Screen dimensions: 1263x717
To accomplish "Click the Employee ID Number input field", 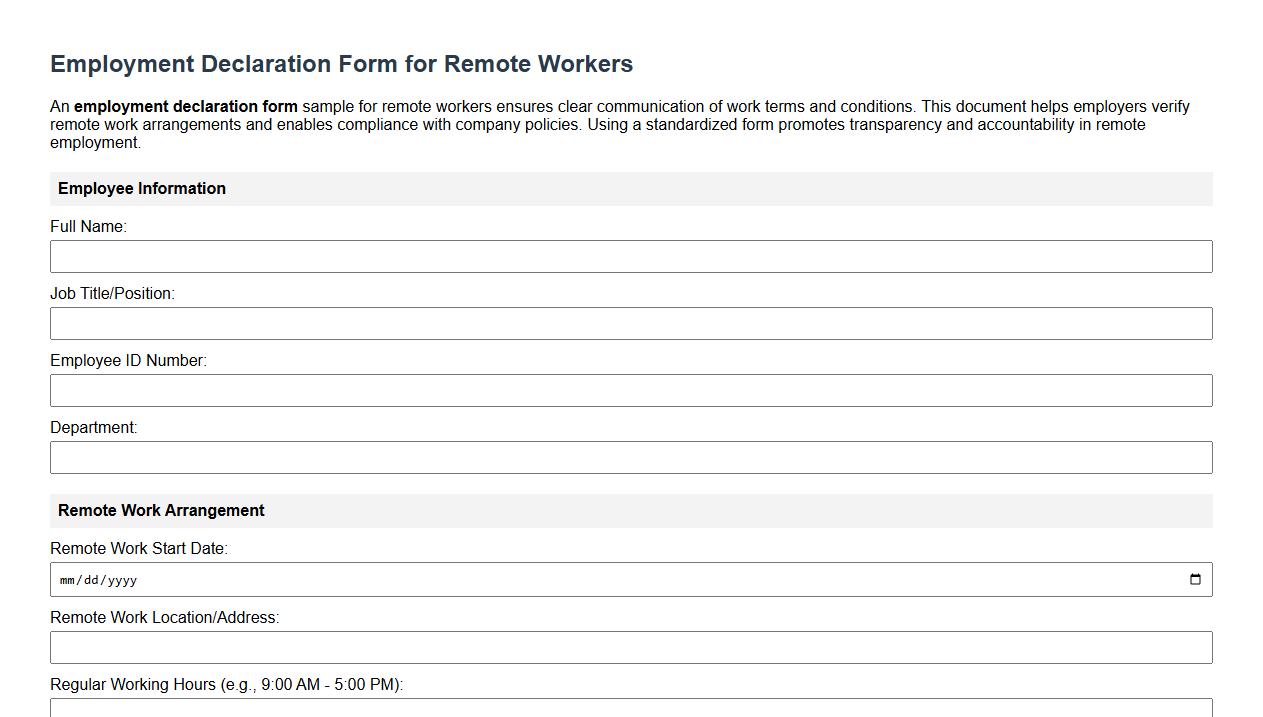I will click(x=630, y=390).
